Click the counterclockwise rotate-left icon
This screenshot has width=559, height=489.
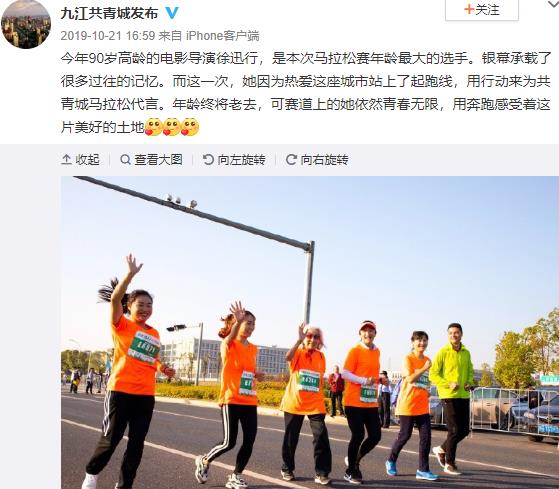coord(208,159)
